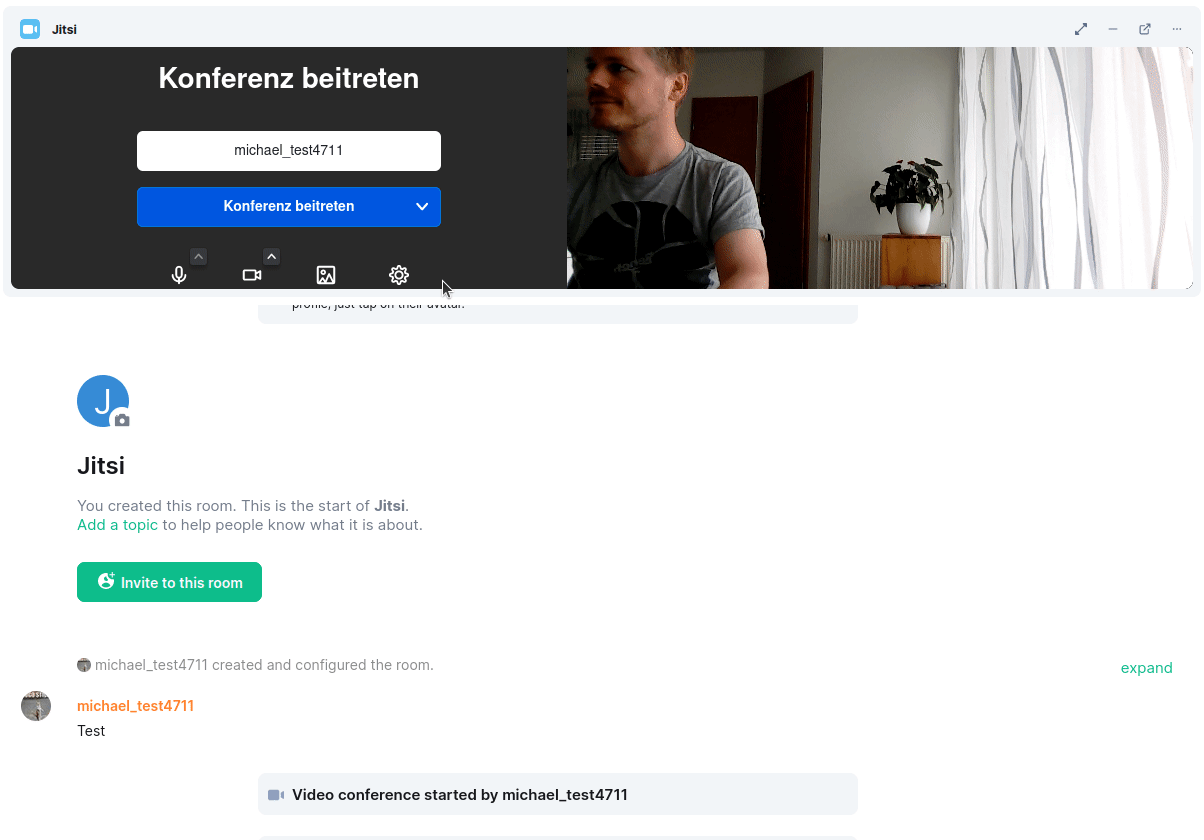Click the Jitsi room heading text
Screen dimensions: 1204x840
click(x=101, y=465)
